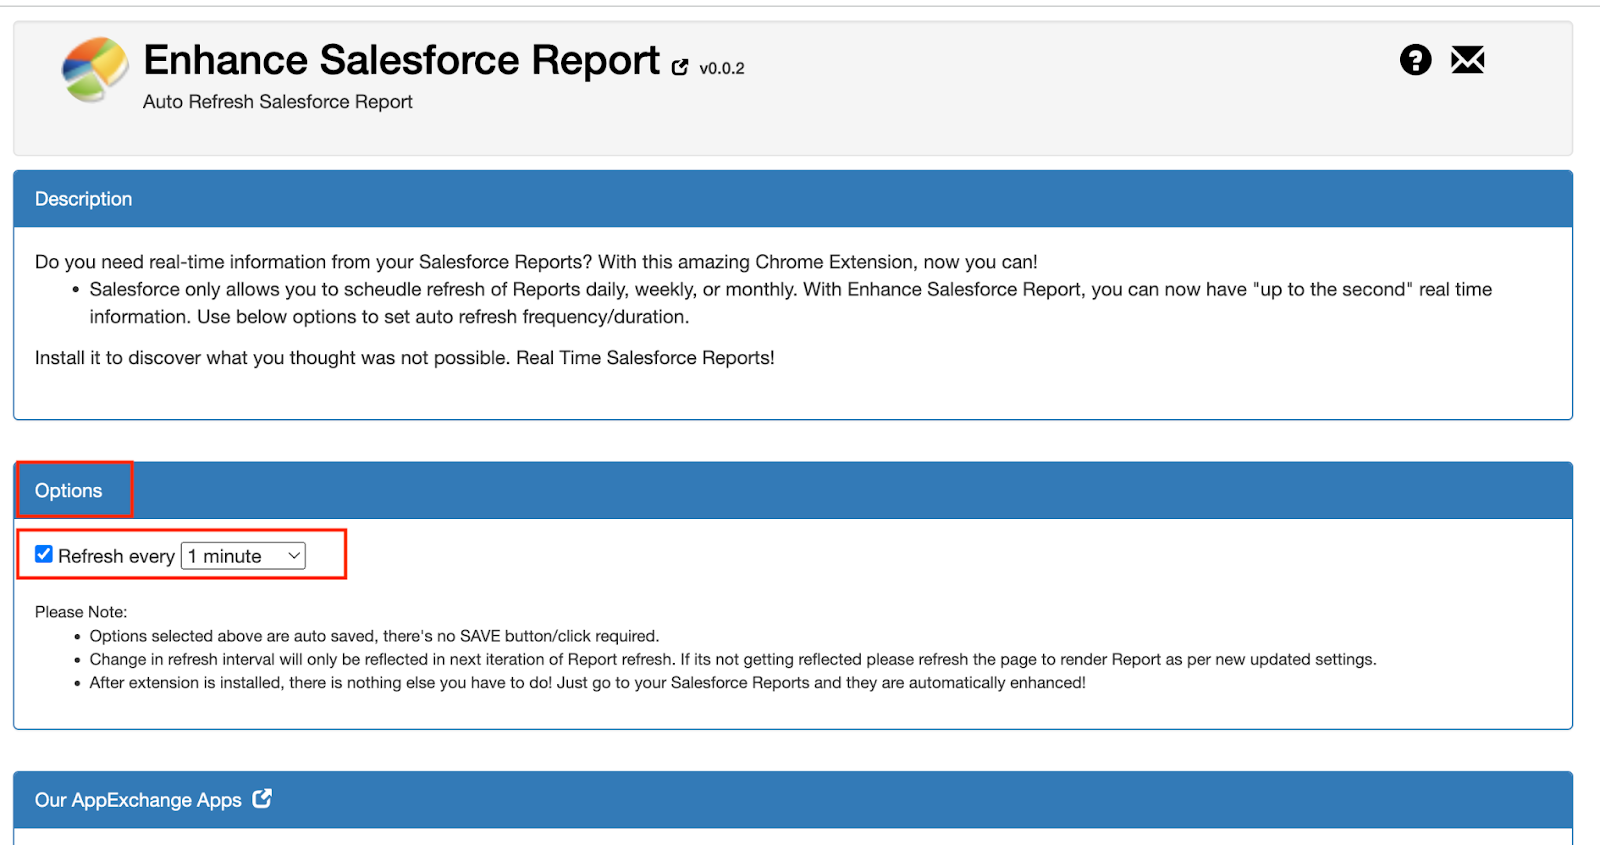
Task: Click the Auto Refresh Salesforce Report subtitle
Action: pos(277,102)
